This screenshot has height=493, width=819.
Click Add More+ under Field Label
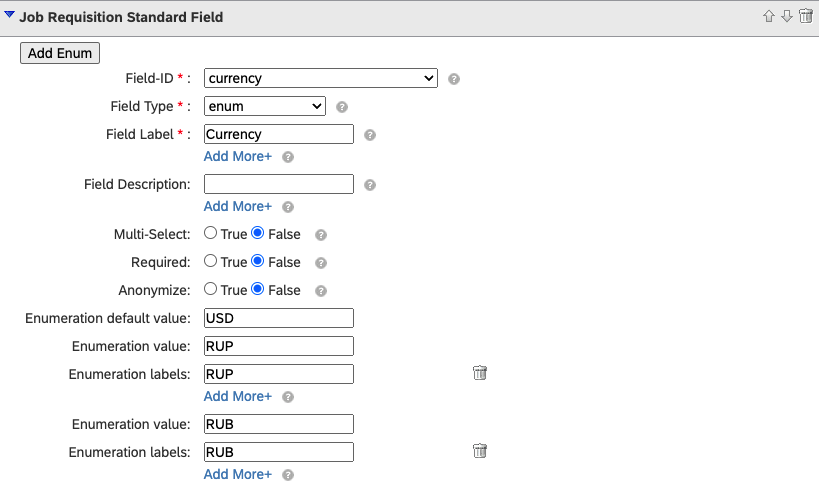[x=238, y=156]
